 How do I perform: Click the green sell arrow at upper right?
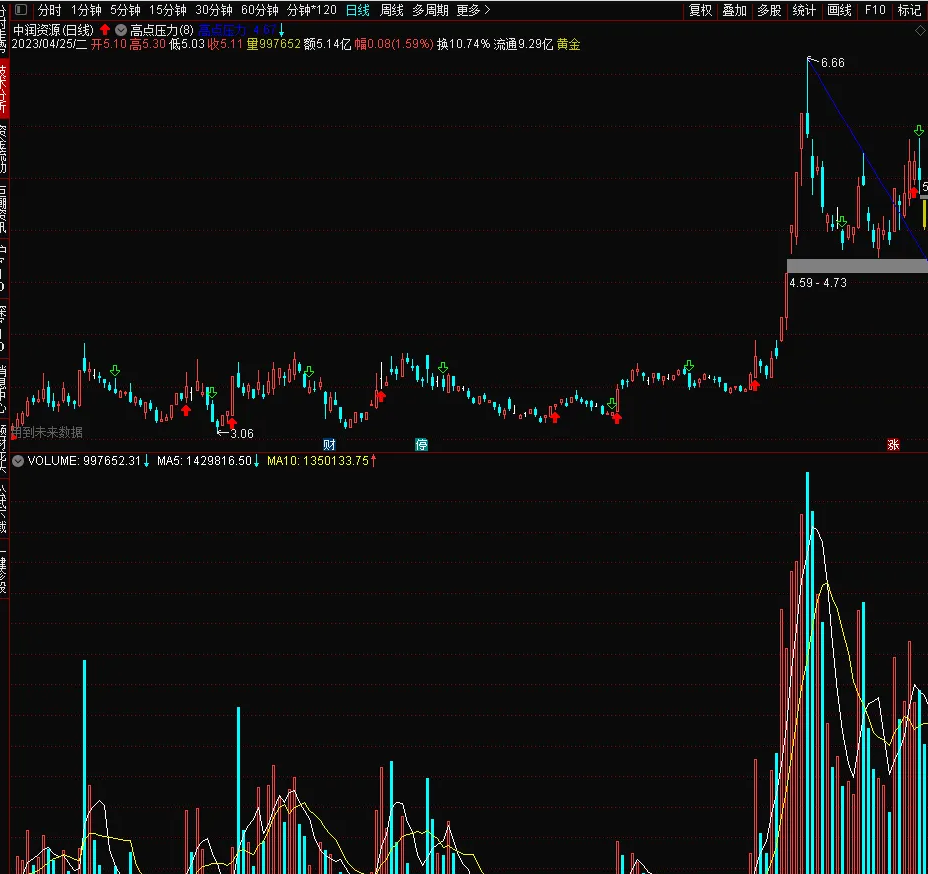tap(919, 130)
